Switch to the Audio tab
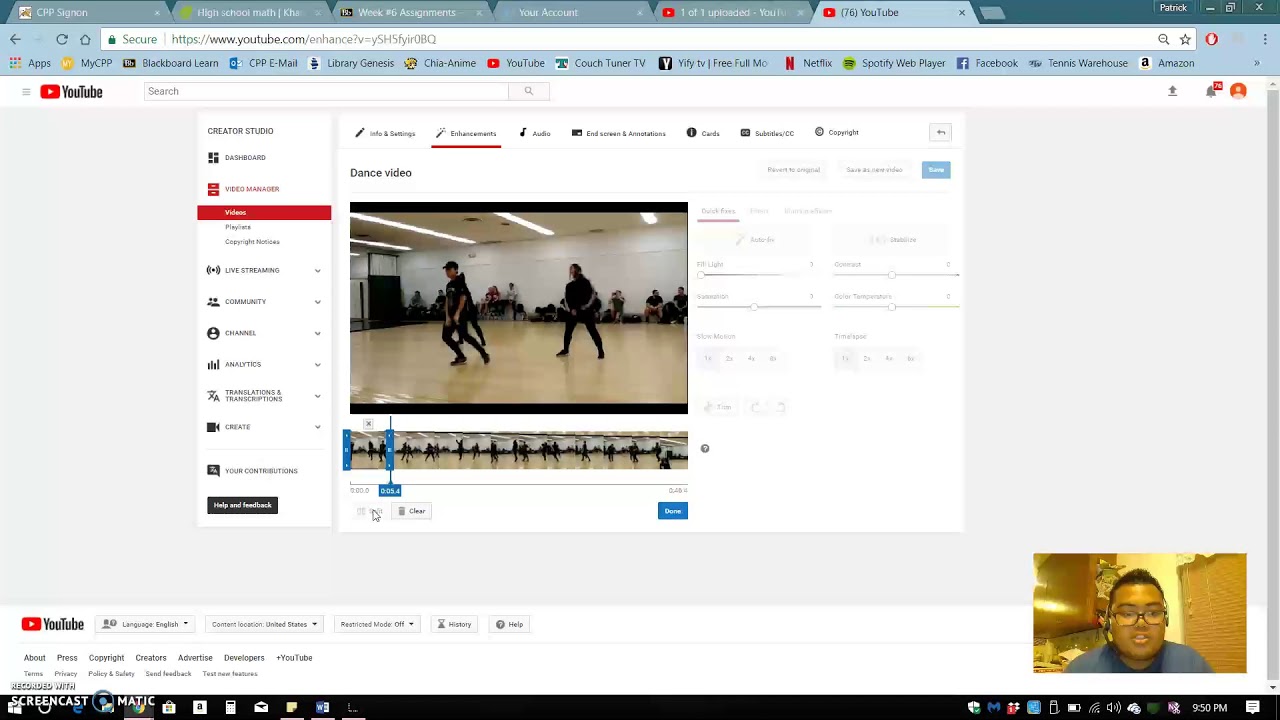This screenshot has width=1280, height=720. click(x=534, y=133)
